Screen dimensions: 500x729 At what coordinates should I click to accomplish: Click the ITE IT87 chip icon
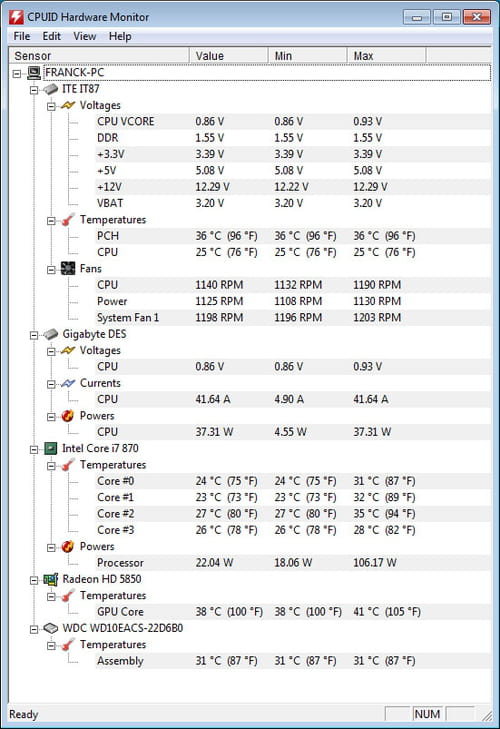point(51,89)
